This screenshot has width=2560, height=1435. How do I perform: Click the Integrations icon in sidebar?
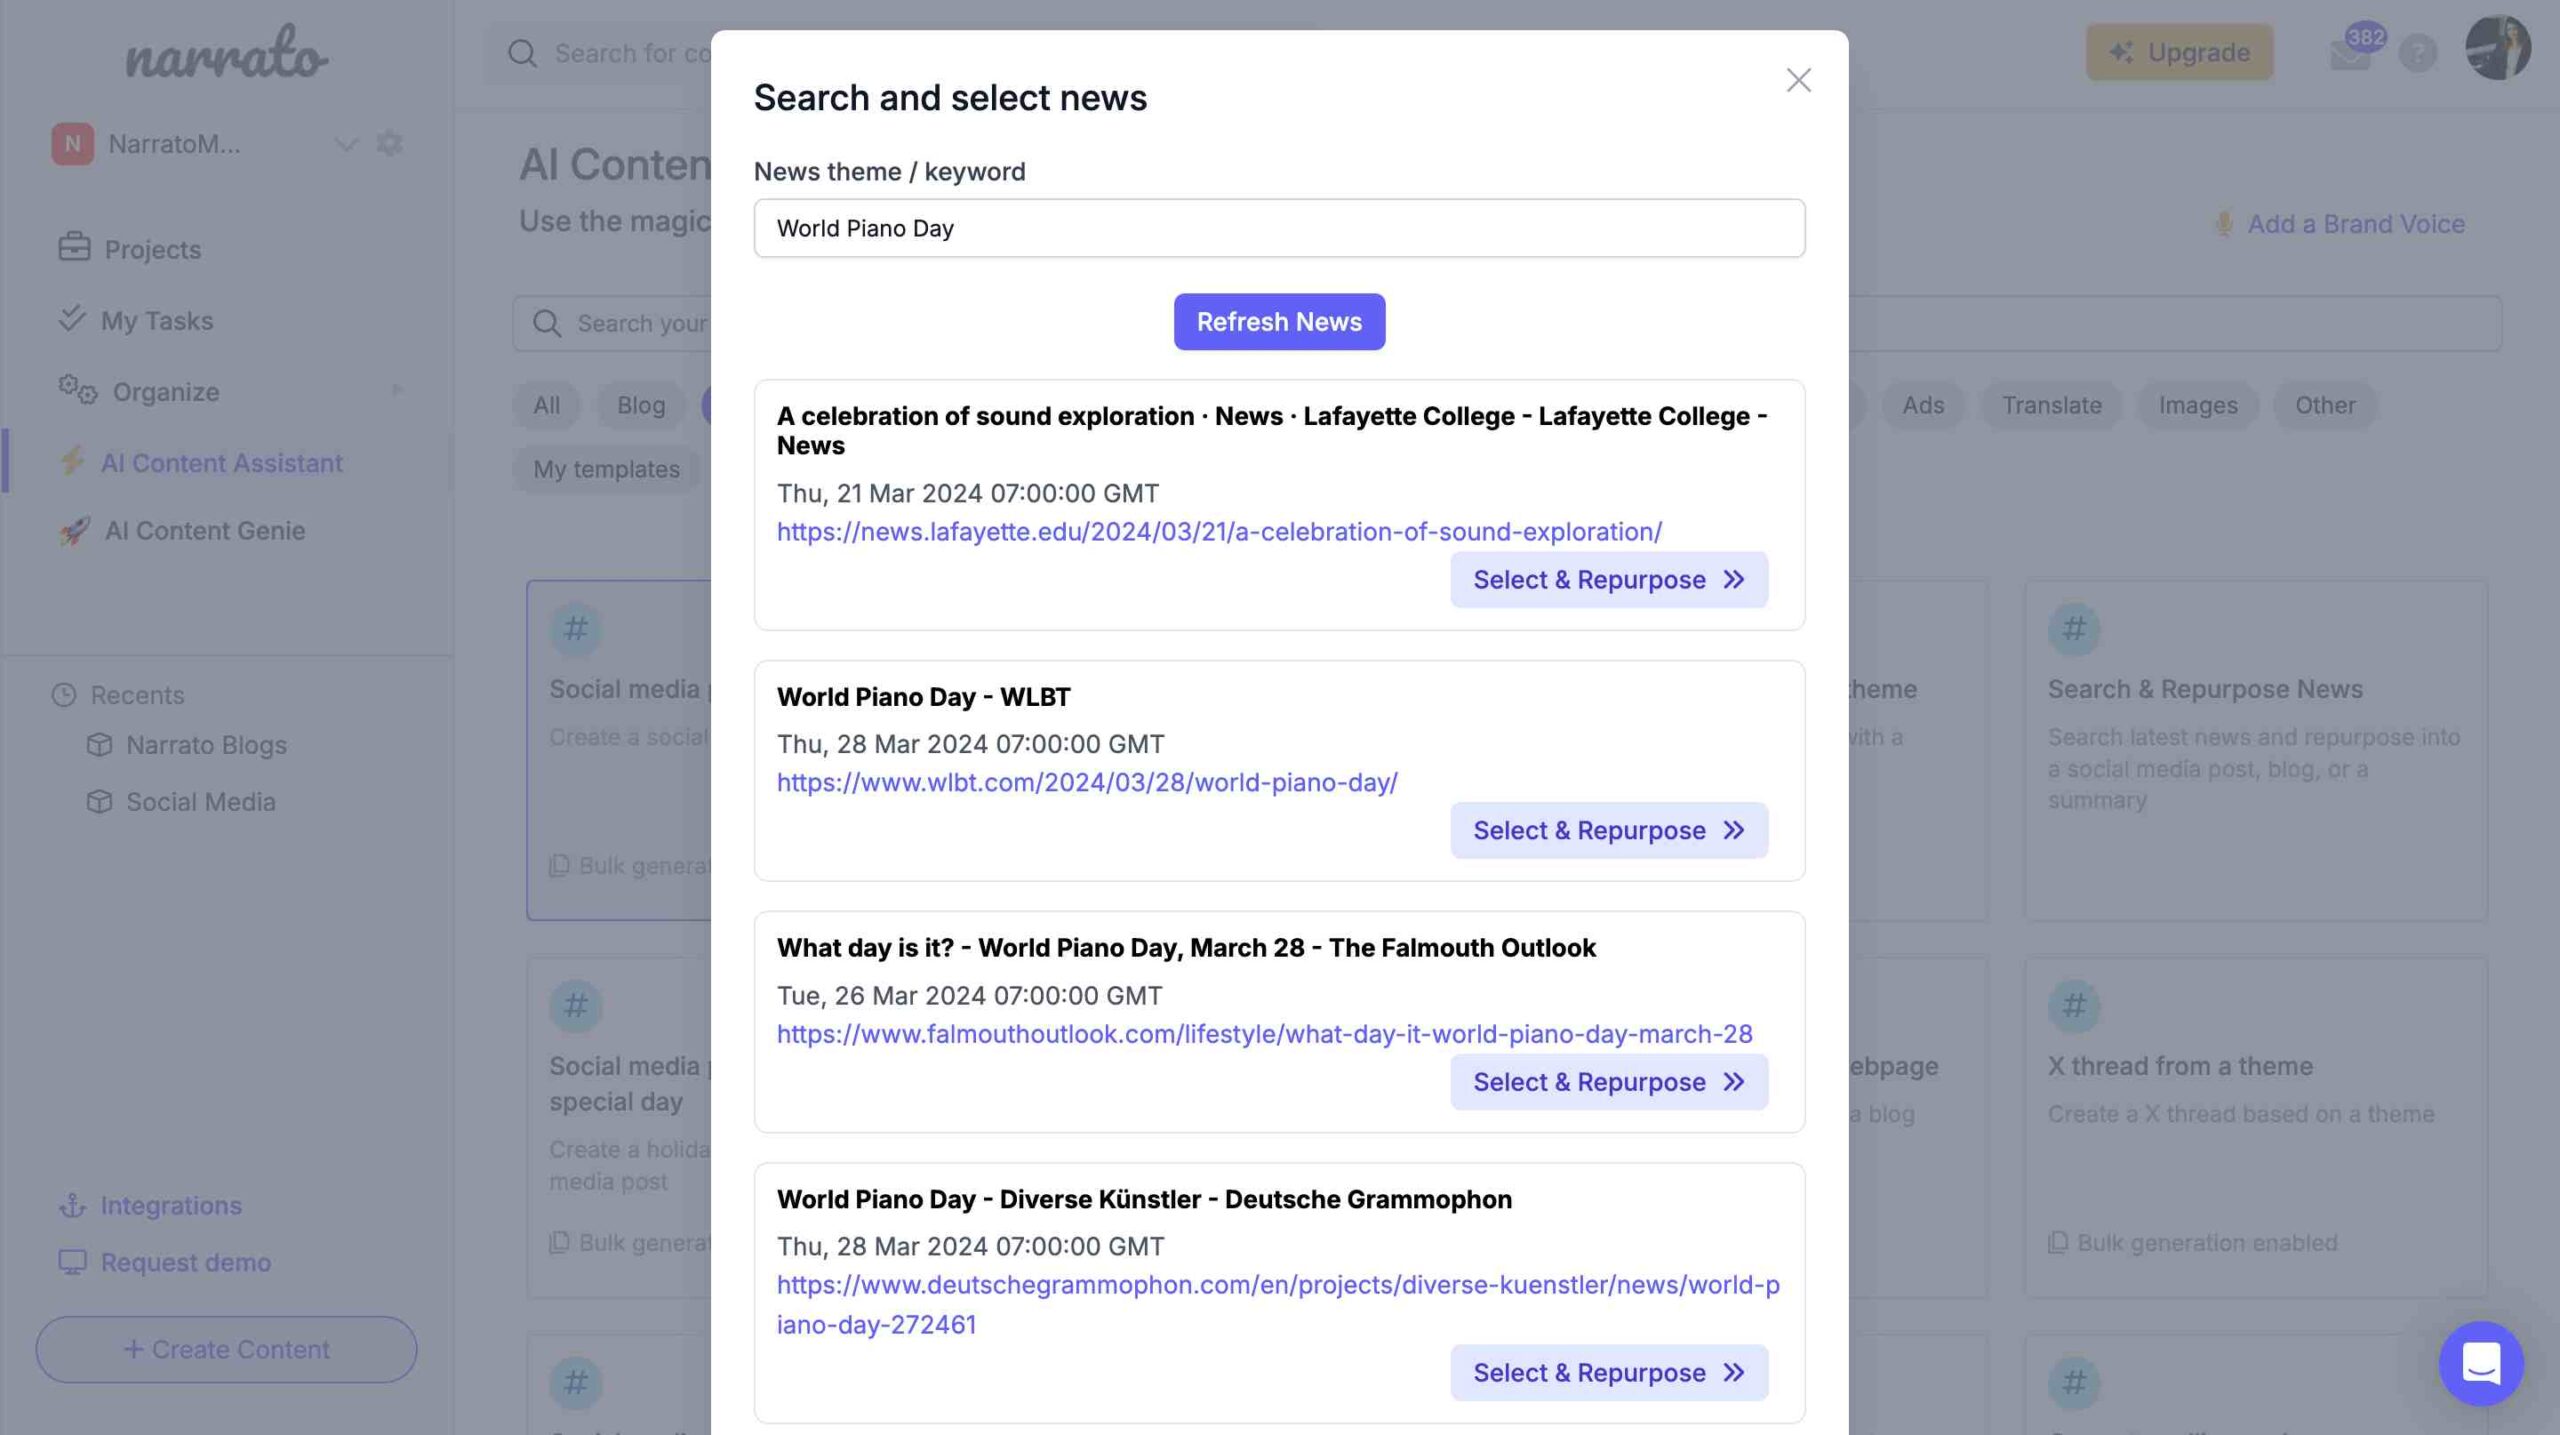(x=72, y=1205)
